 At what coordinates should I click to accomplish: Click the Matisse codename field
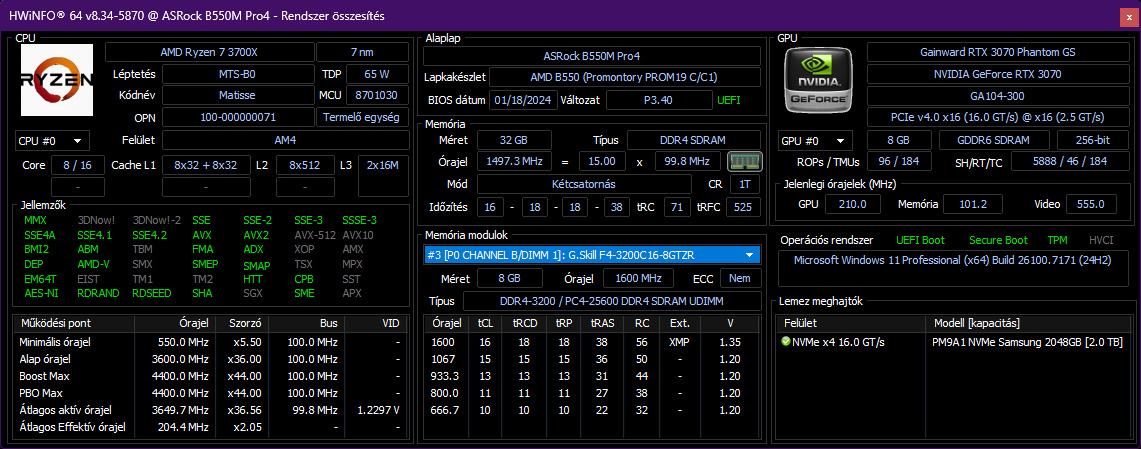click(236, 95)
